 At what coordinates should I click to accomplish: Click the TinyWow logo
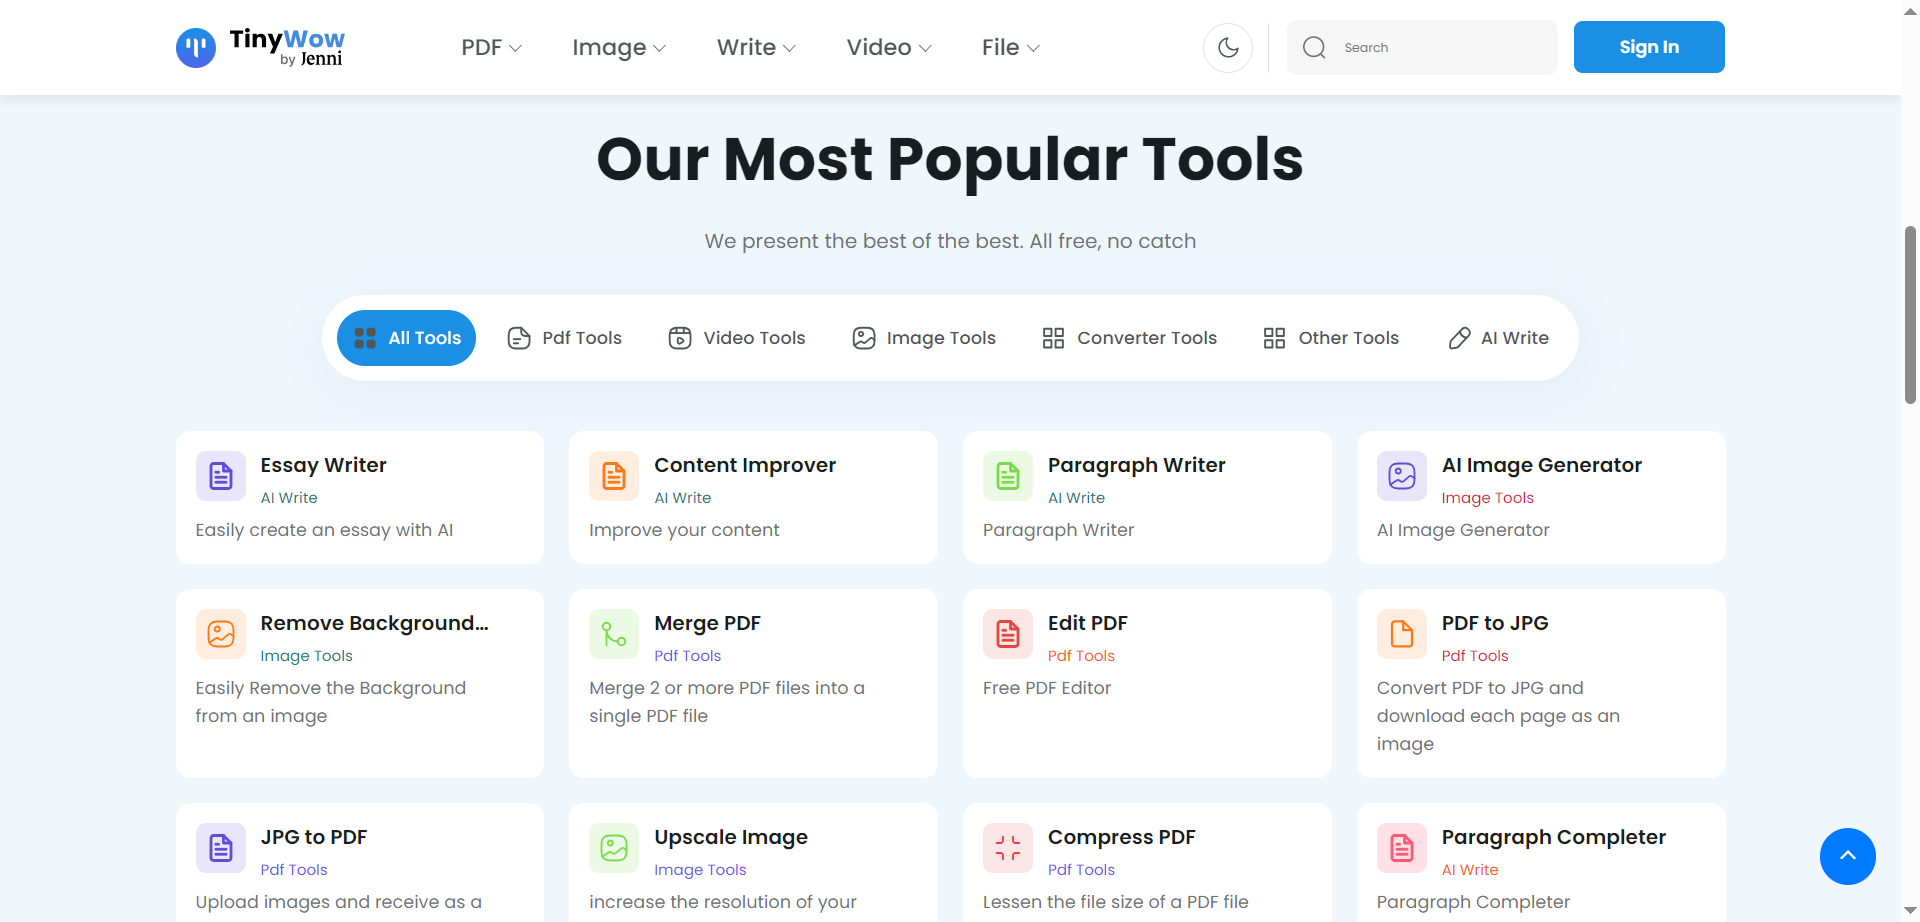coord(259,47)
